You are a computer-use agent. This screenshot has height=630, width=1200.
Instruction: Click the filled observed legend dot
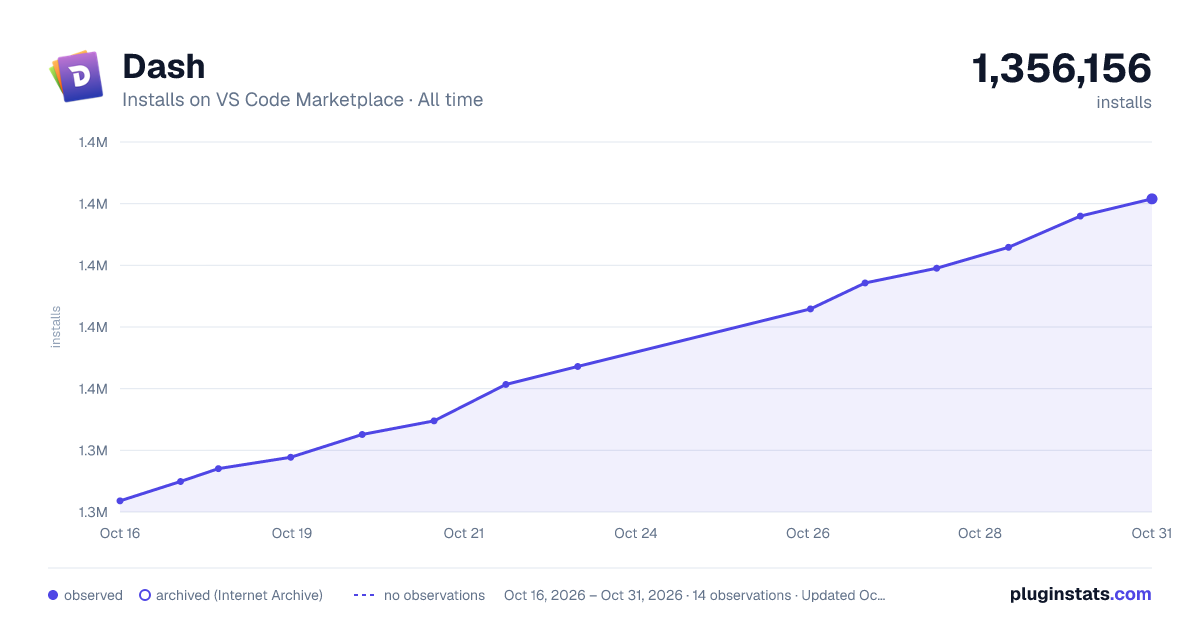pos(53,595)
